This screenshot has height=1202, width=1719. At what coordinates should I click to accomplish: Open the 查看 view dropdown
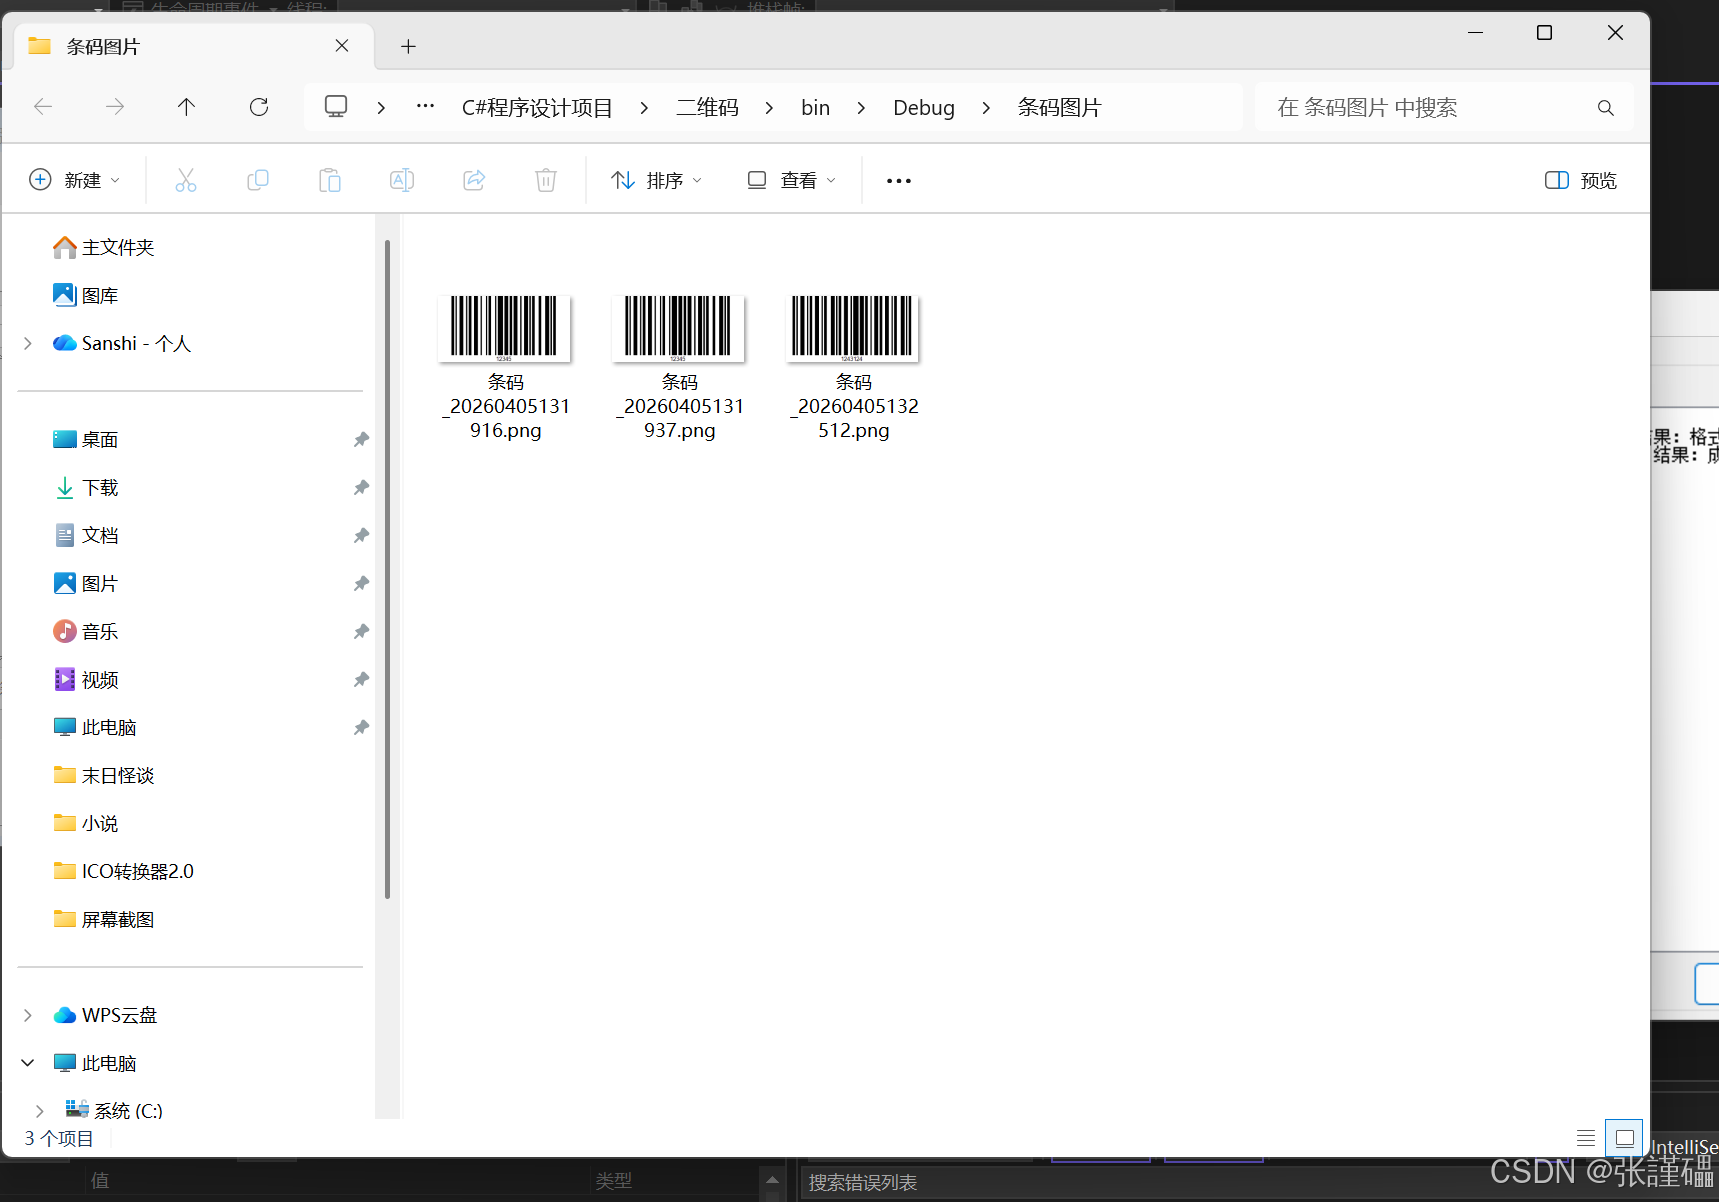click(x=791, y=180)
